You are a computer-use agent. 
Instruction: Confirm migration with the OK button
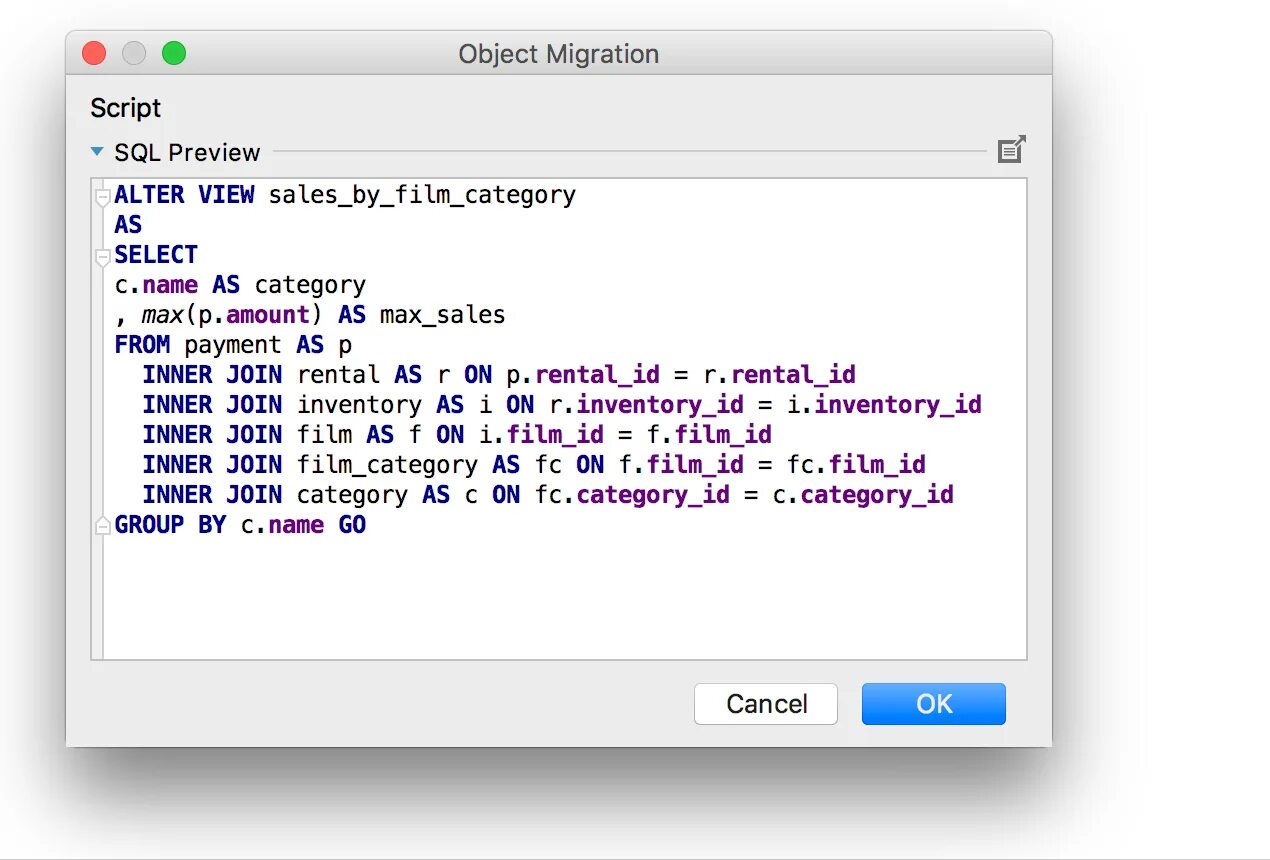point(933,704)
